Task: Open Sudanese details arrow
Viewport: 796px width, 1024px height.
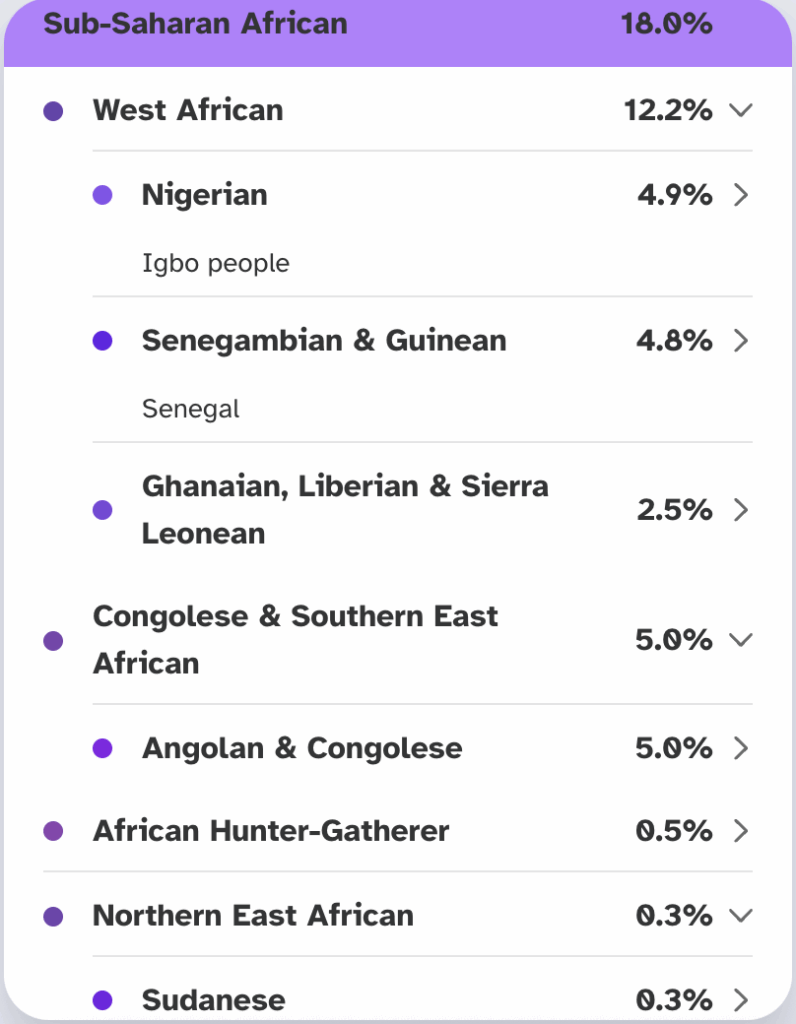Action: [740, 1000]
